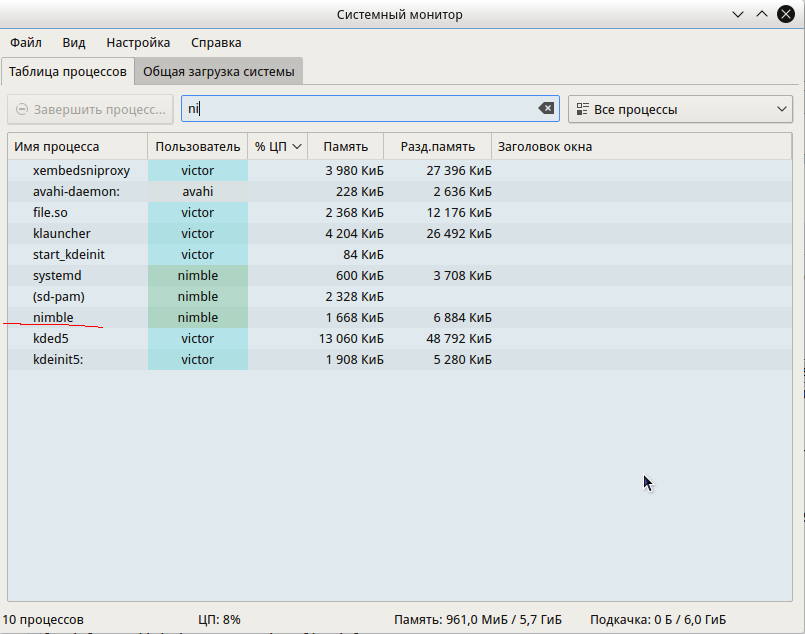Switch to the Таблица процессов tab
Image resolution: width=805 pixels, height=634 pixels.
[x=68, y=71]
